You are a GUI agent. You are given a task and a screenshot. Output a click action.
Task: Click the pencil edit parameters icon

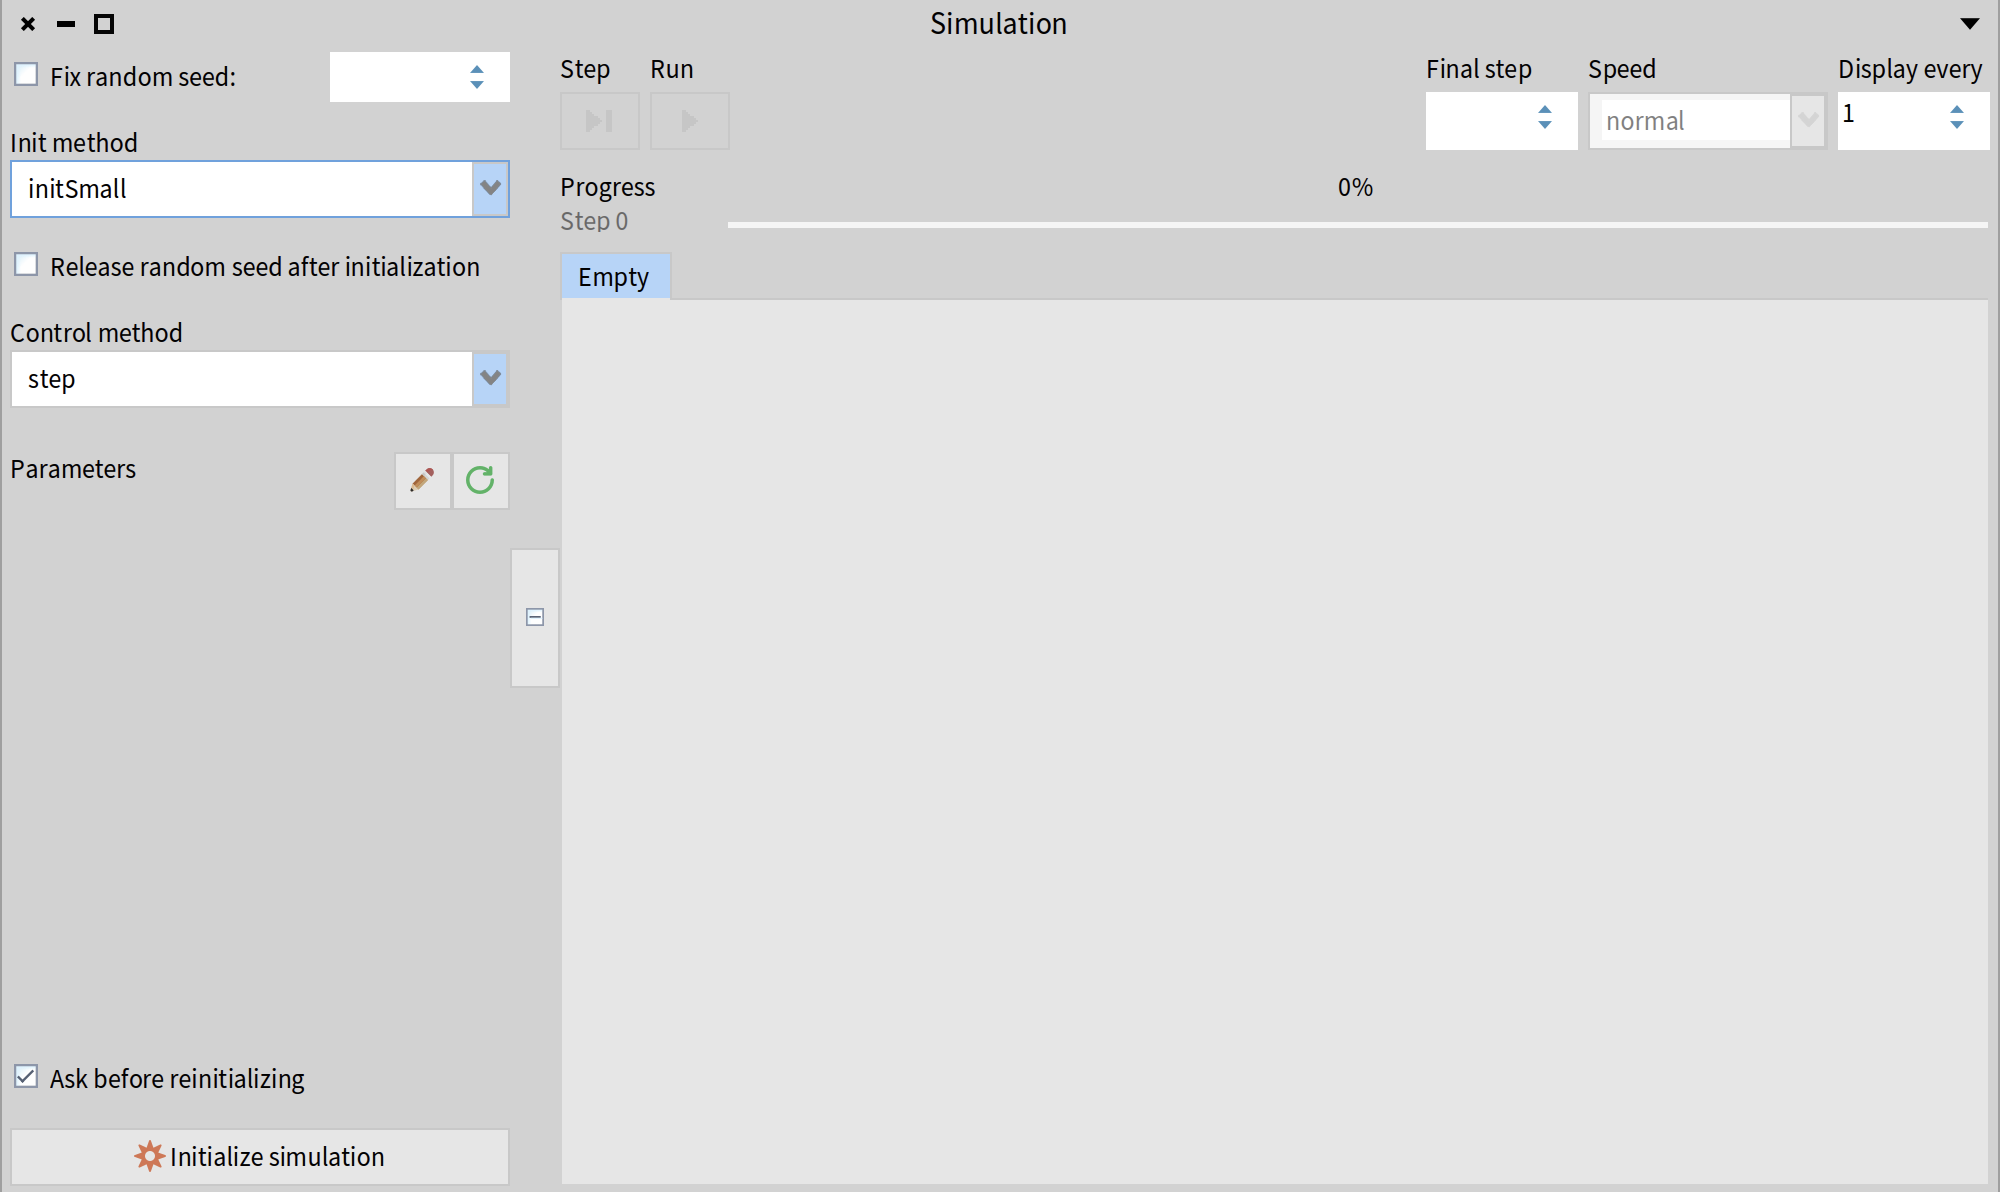click(x=422, y=481)
